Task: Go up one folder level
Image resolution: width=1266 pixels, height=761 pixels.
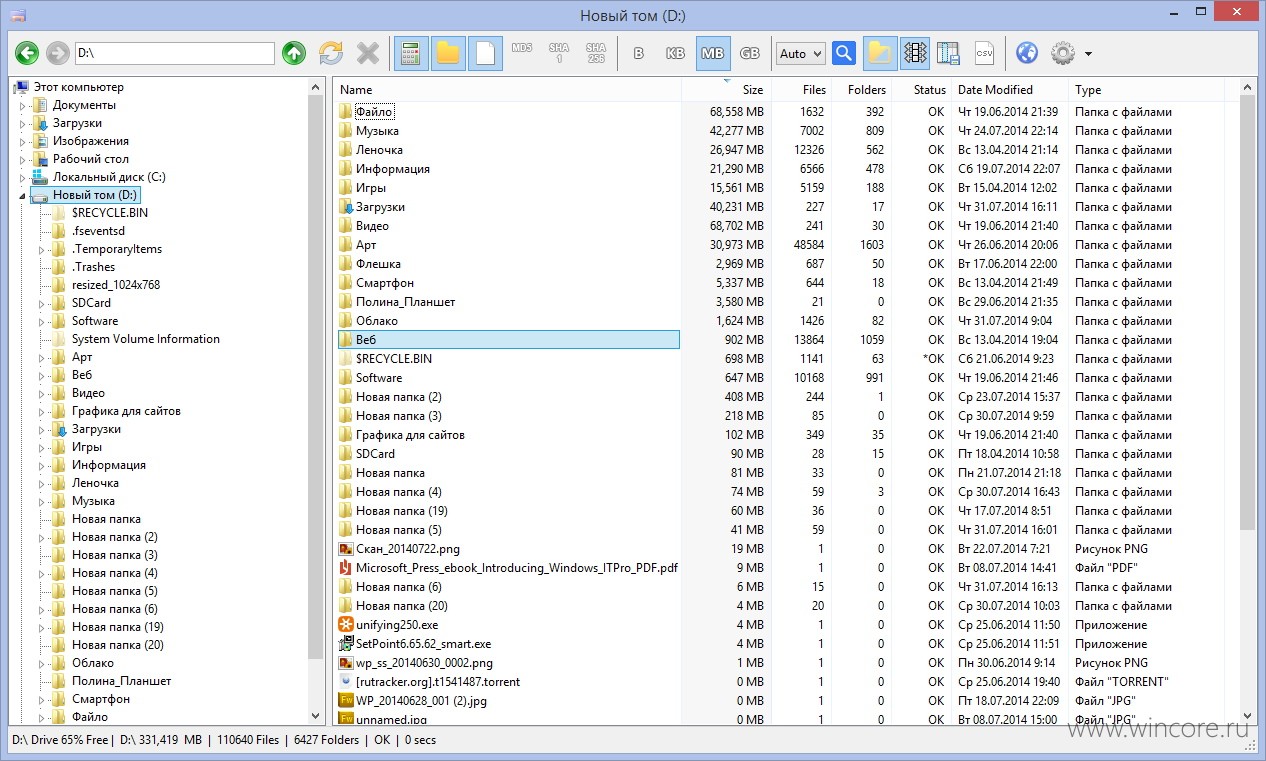Action: tap(293, 53)
